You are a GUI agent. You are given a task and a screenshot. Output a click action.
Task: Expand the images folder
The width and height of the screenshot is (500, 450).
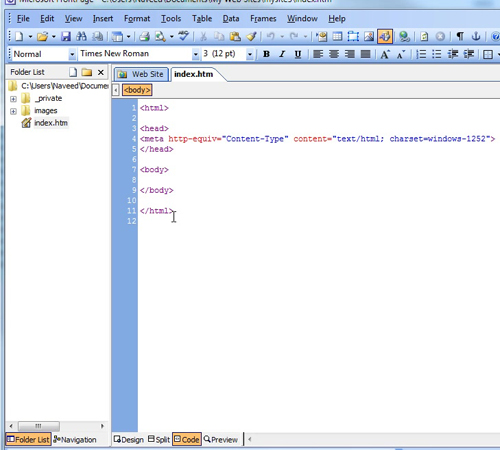[x=13, y=111]
